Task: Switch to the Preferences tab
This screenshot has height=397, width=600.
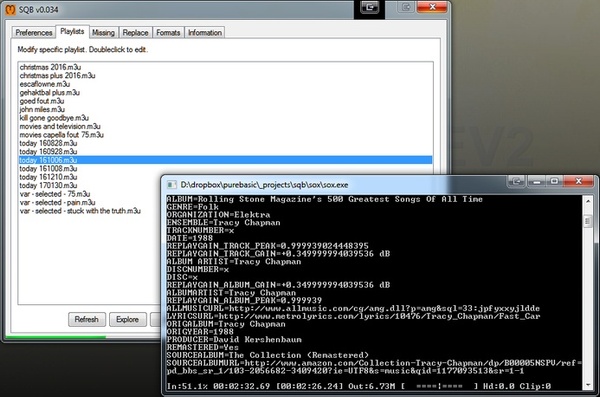Action: [34, 33]
